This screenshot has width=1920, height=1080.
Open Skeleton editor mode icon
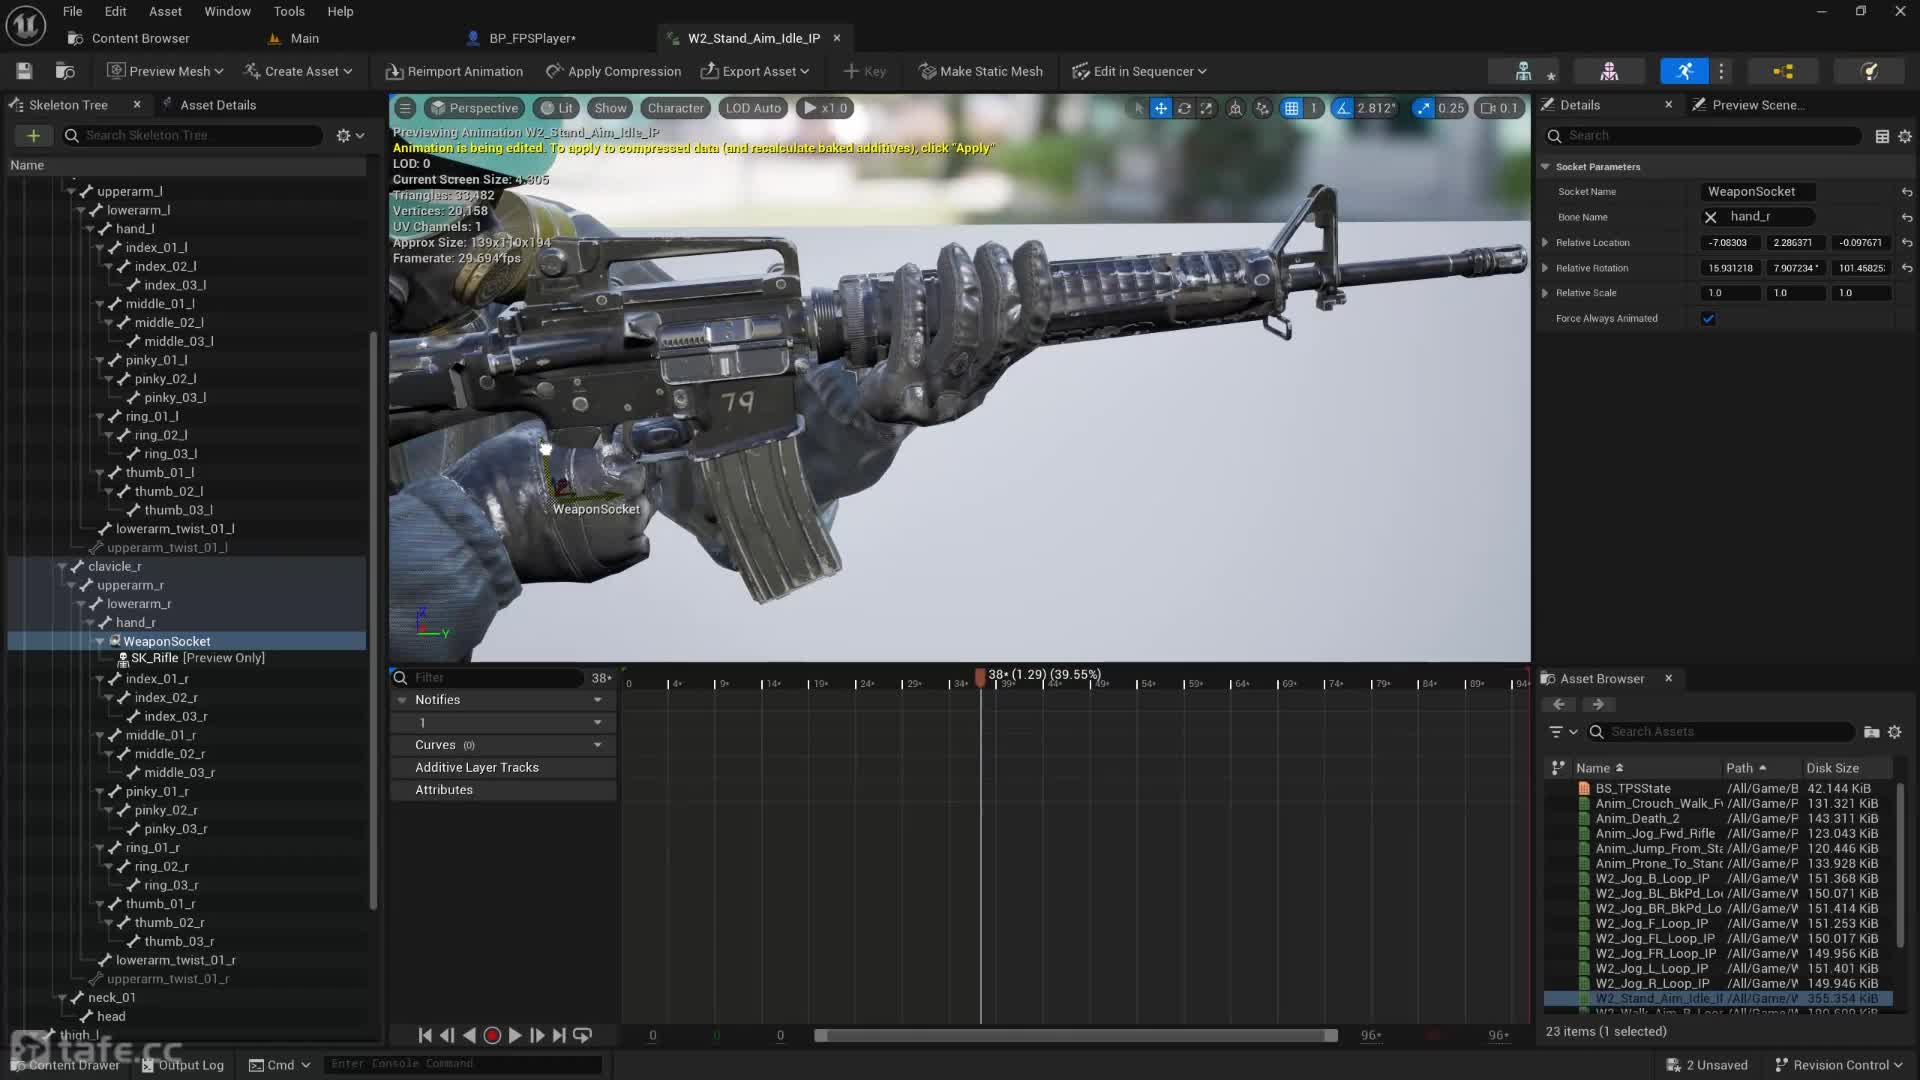tap(1523, 71)
